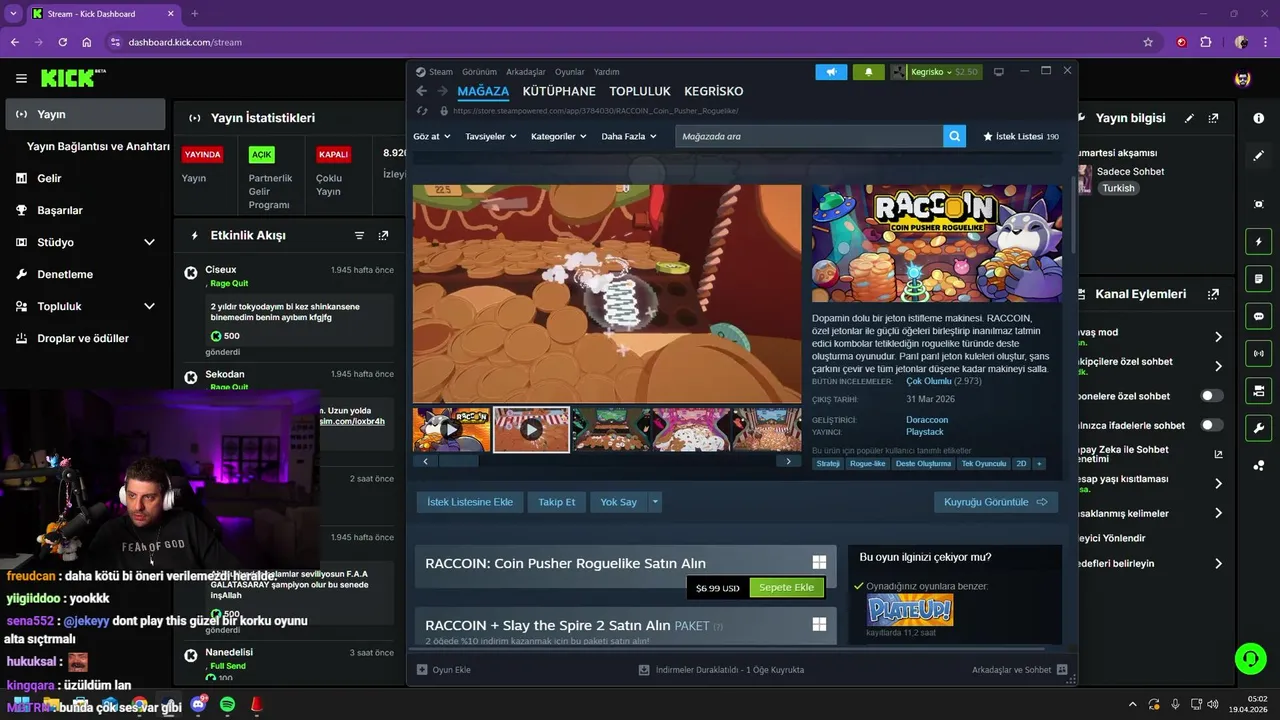
Task: Expand the yavaş mod setting arrow
Action: point(1218,337)
